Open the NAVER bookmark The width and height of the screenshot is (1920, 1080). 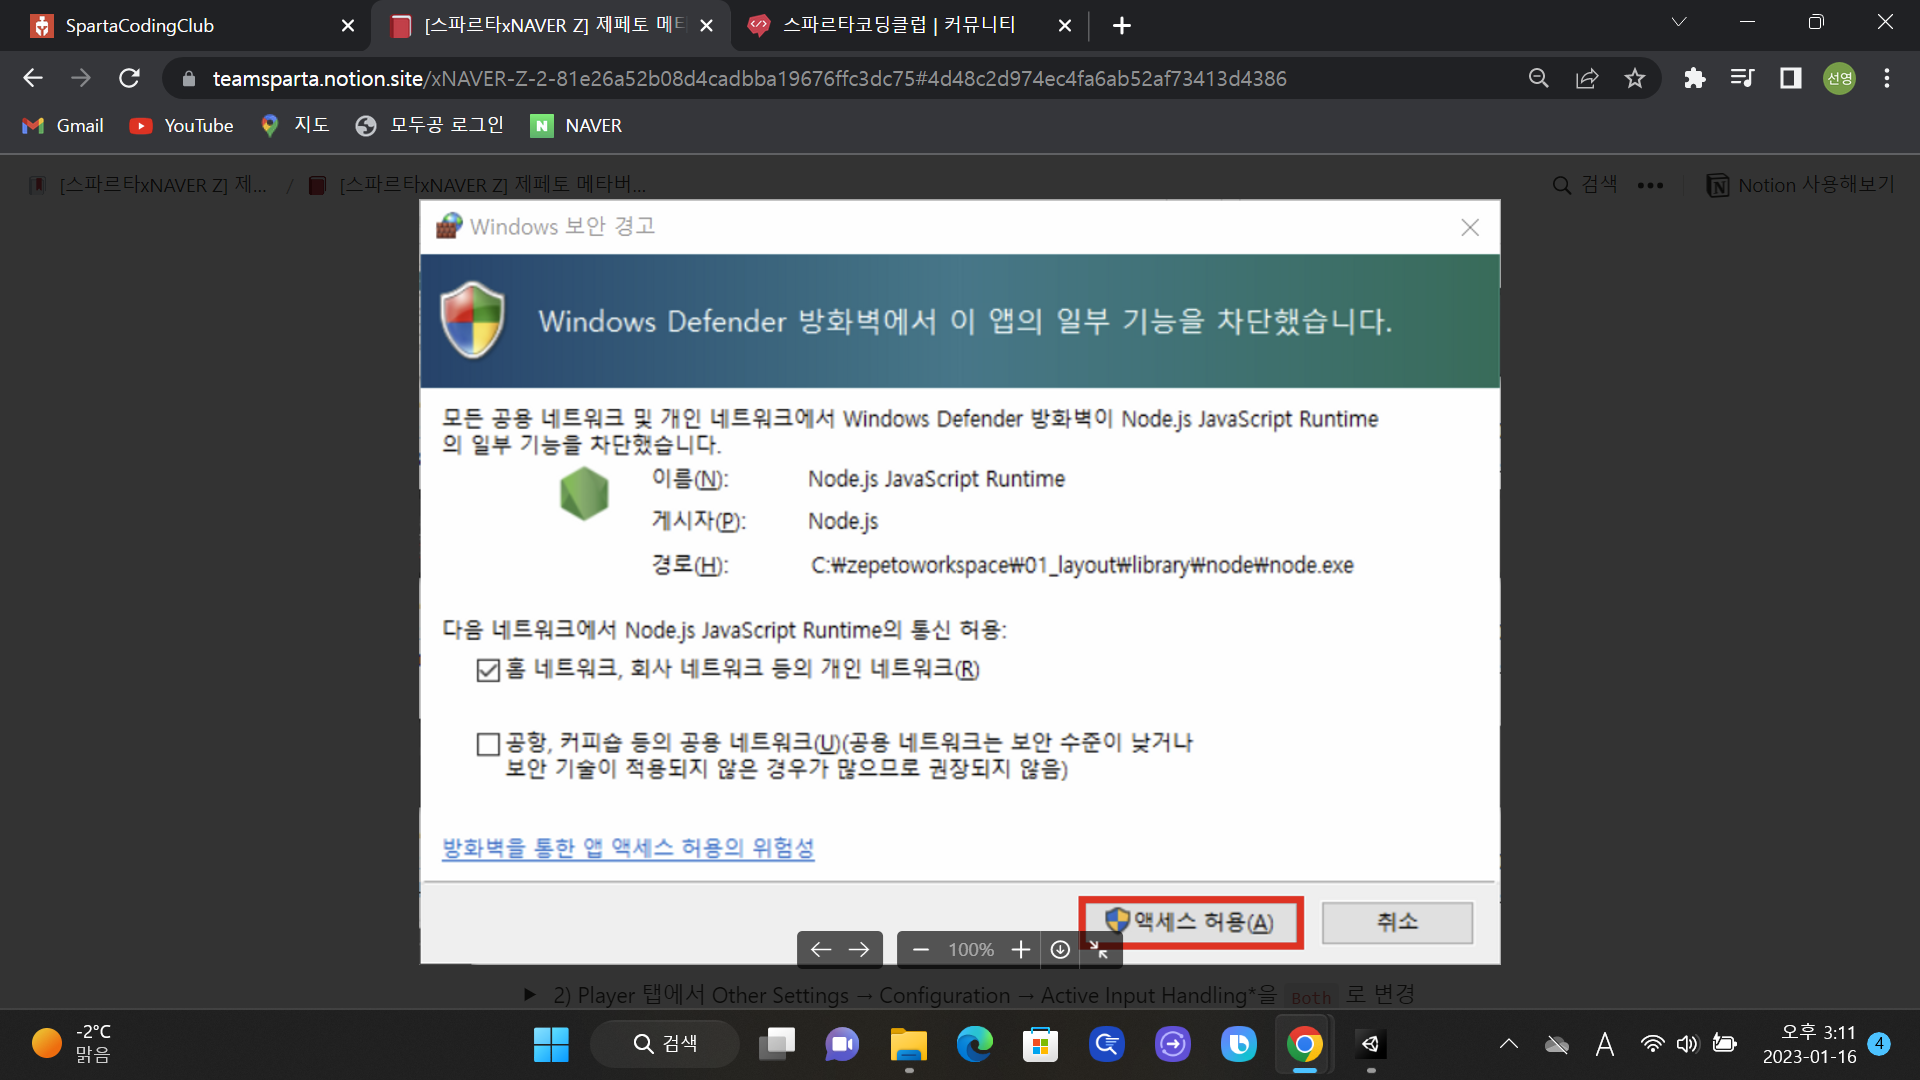tap(576, 126)
